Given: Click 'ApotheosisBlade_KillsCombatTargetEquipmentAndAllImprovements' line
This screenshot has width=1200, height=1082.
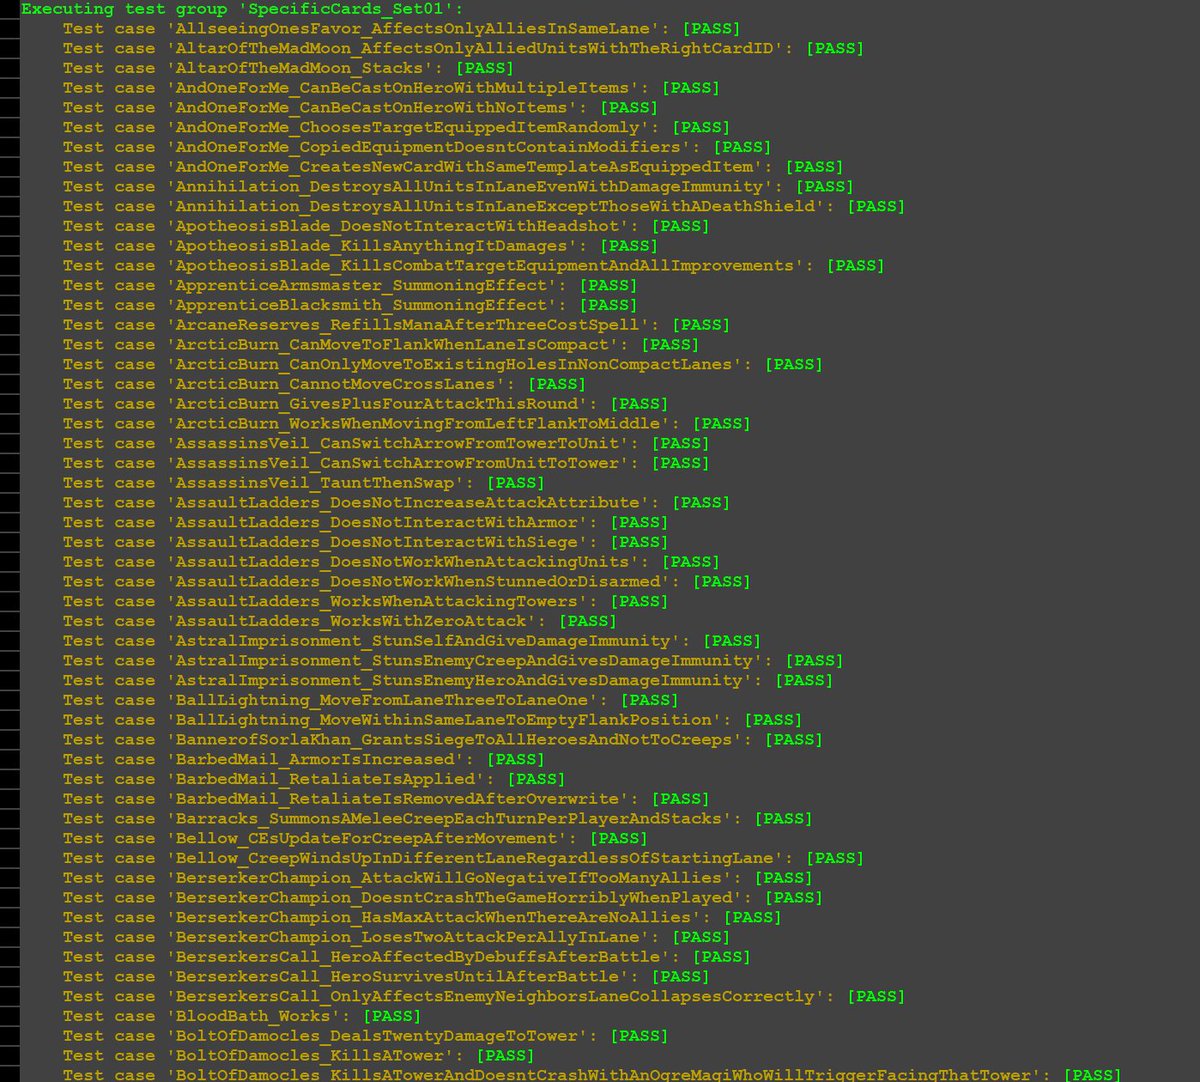Looking at the screenshot, I should click(474, 265).
